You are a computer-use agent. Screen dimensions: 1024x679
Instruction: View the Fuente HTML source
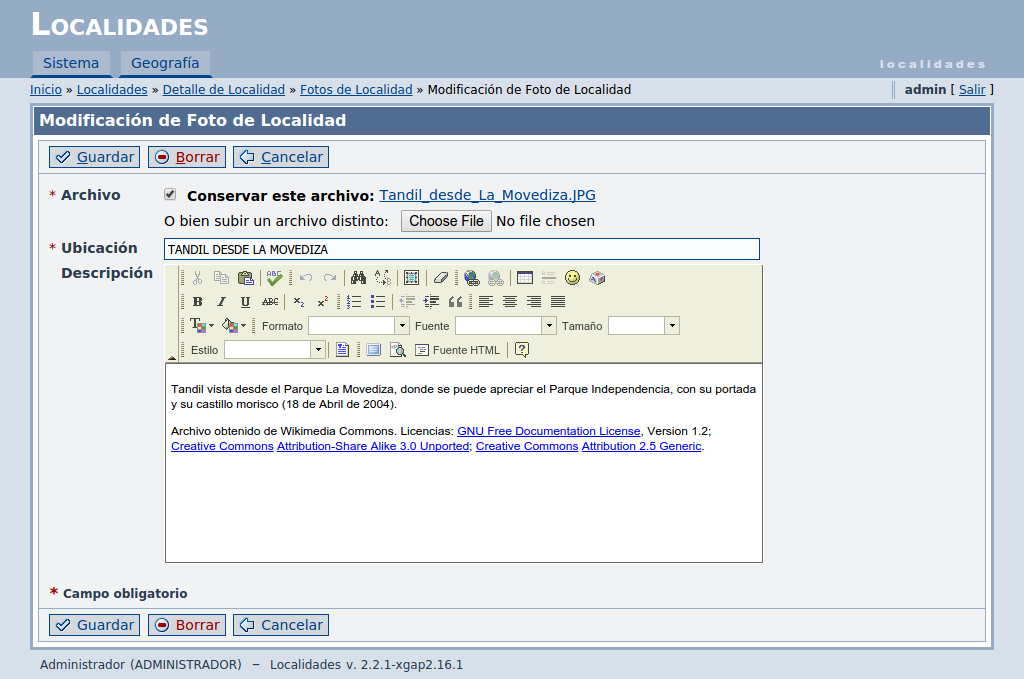tap(457, 350)
